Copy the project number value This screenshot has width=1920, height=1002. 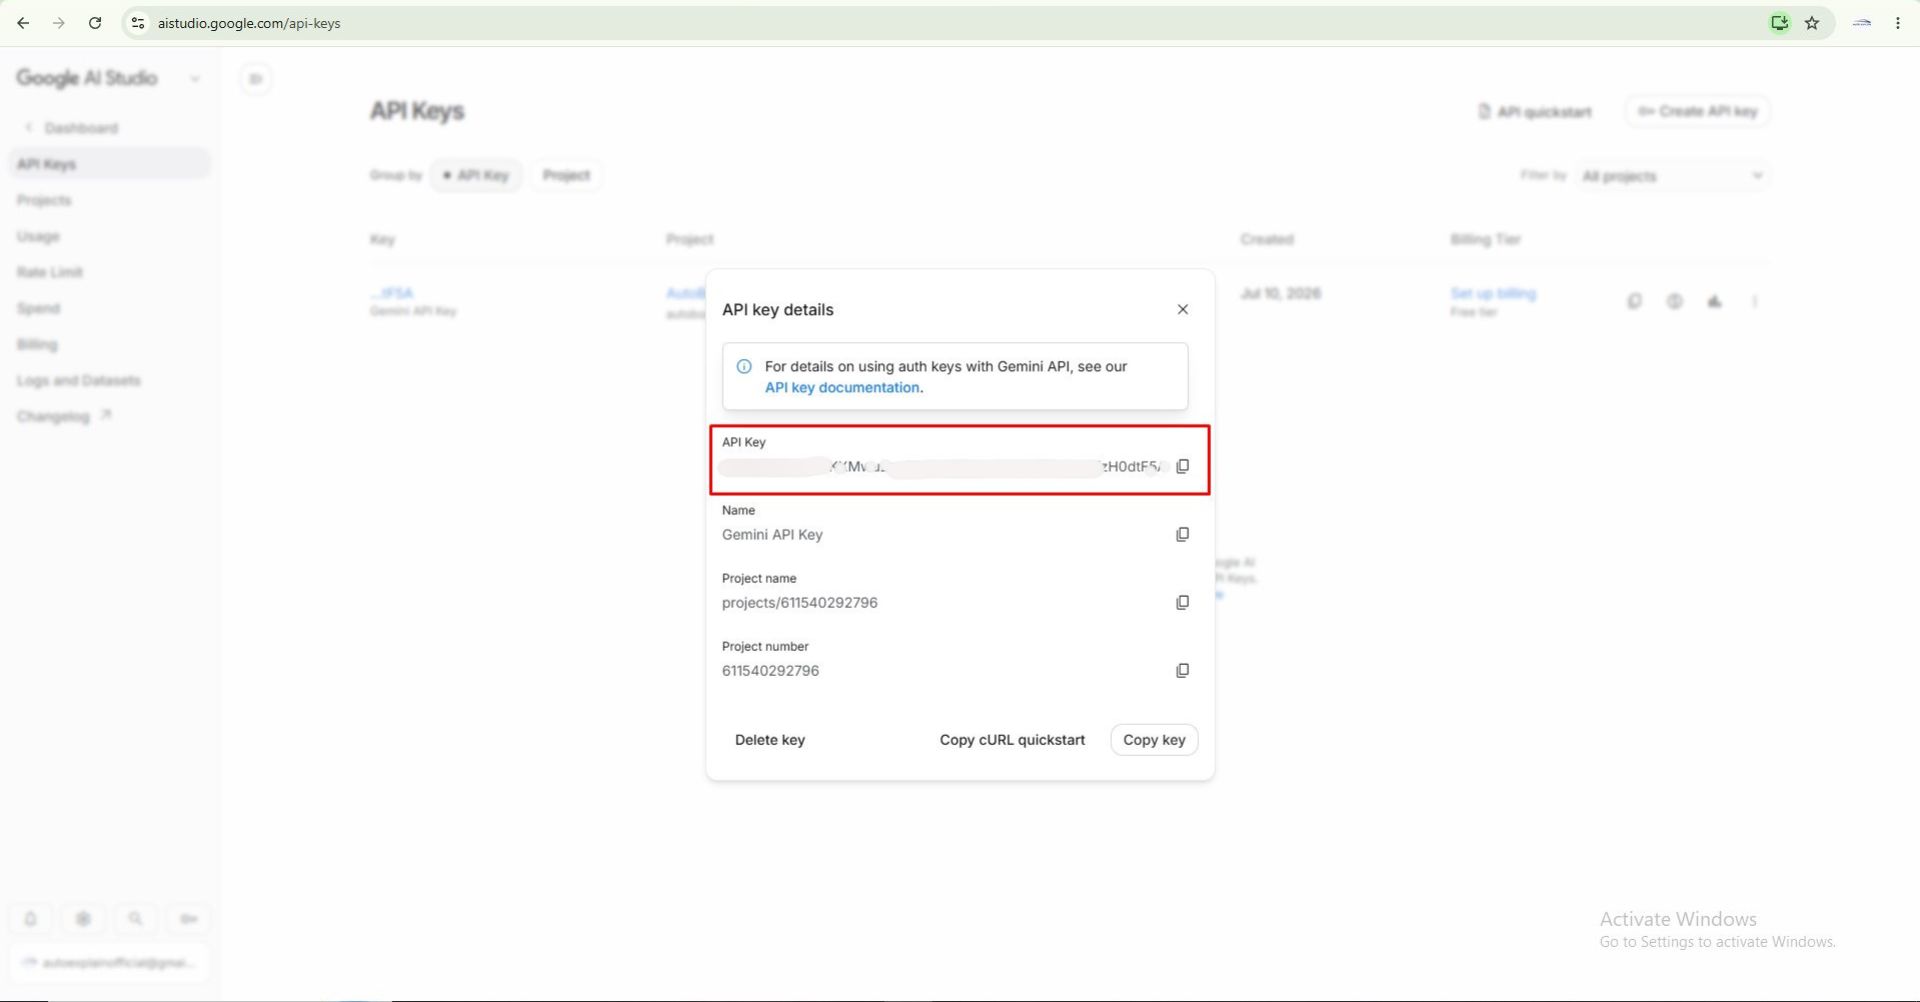coord(1182,670)
